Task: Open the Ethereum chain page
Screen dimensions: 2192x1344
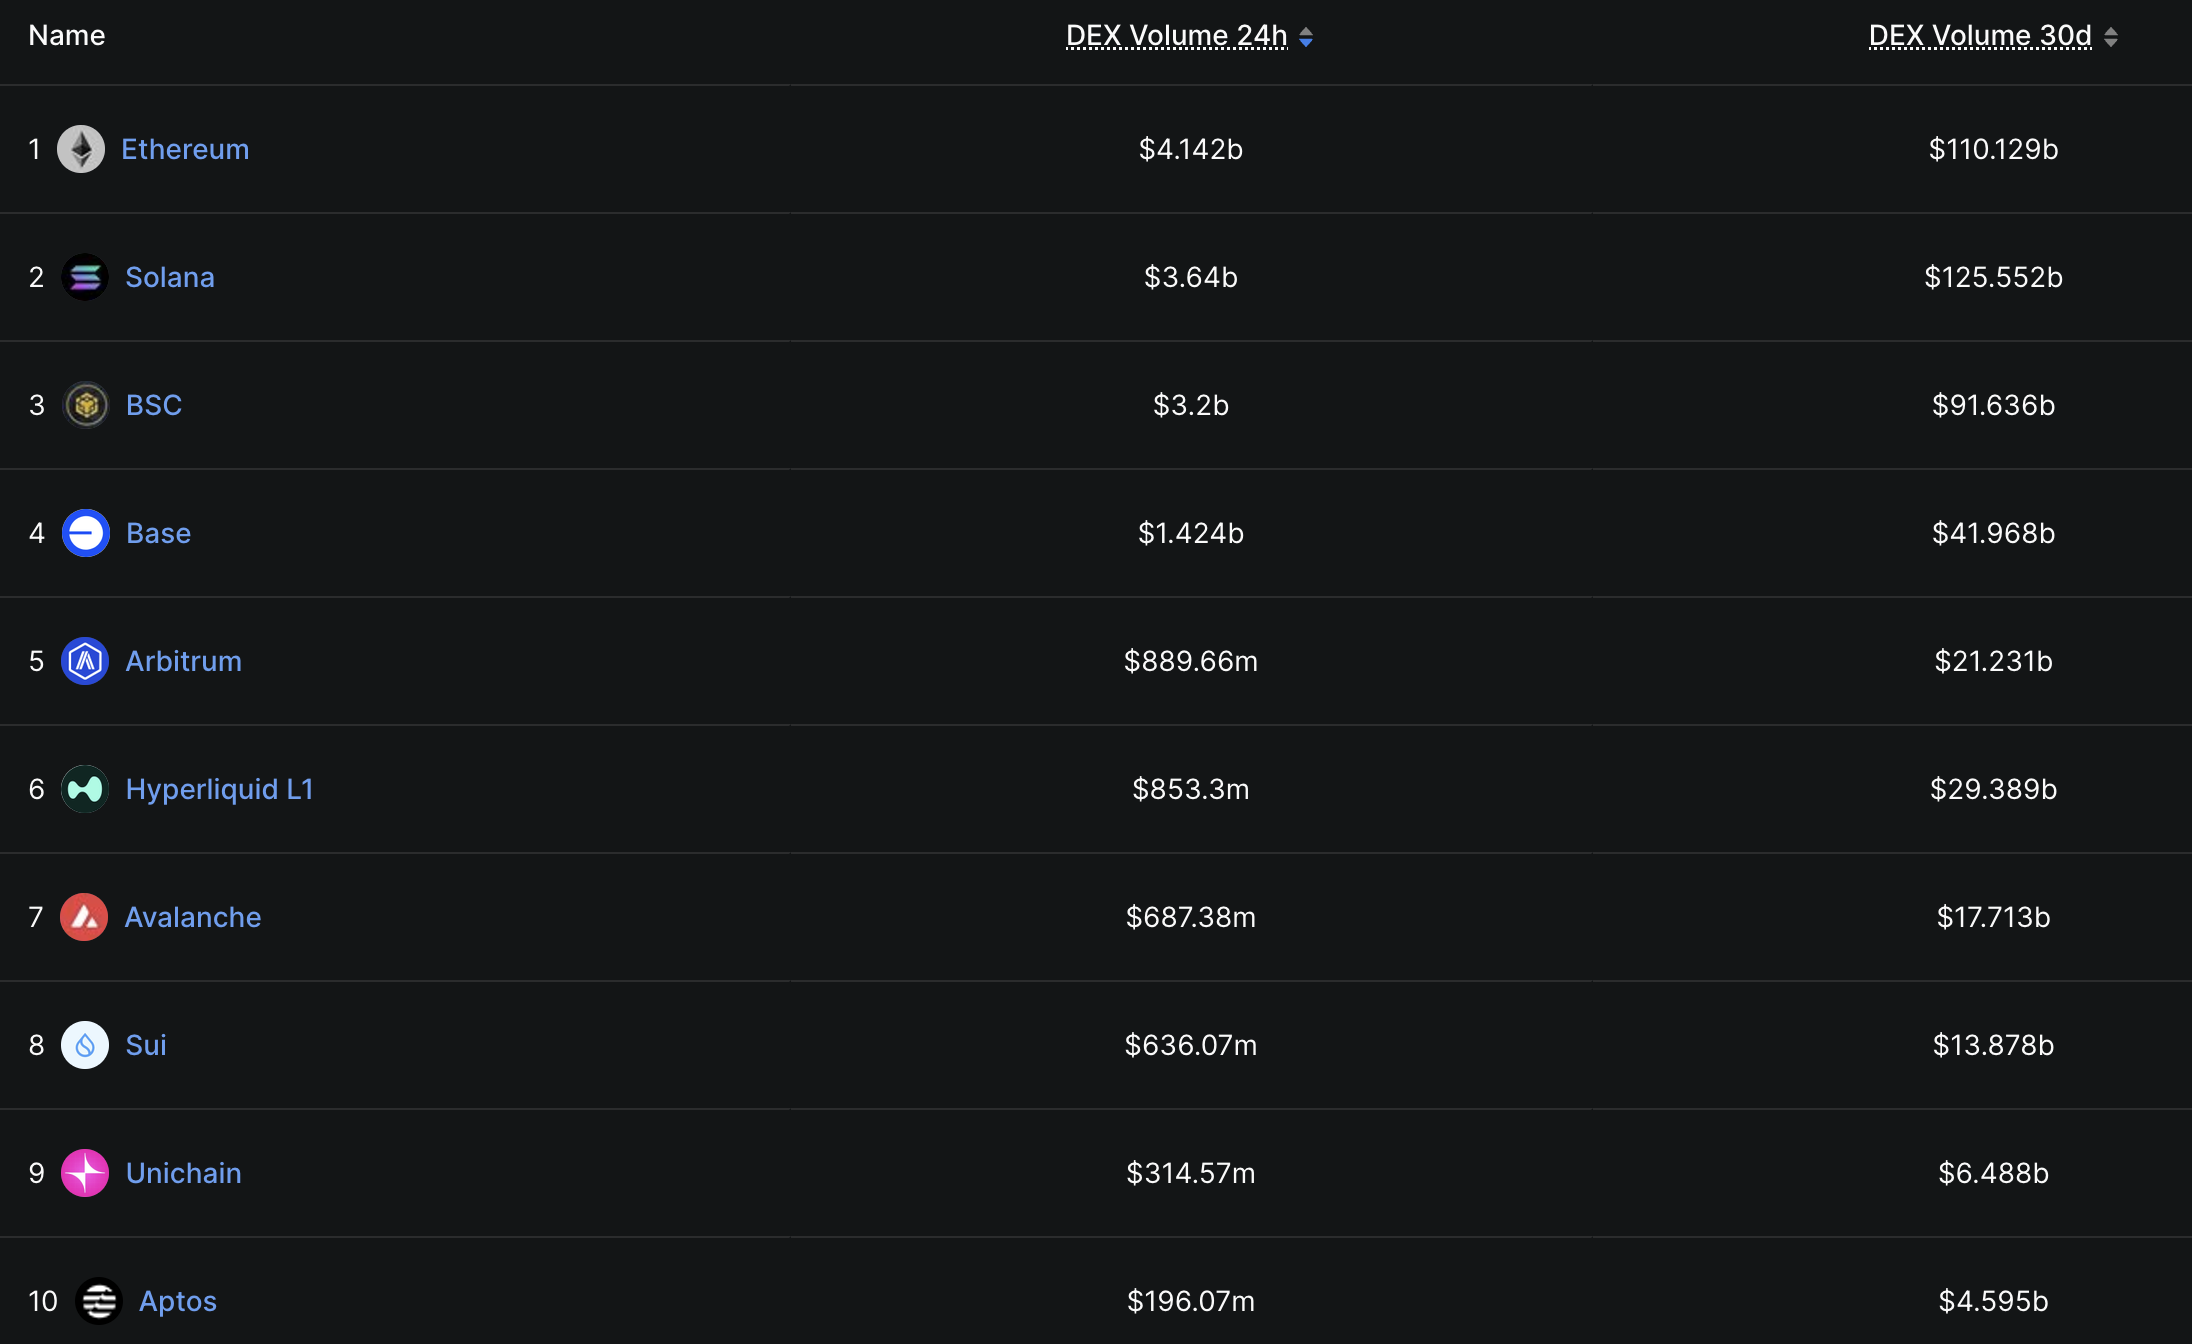Action: coord(185,148)
